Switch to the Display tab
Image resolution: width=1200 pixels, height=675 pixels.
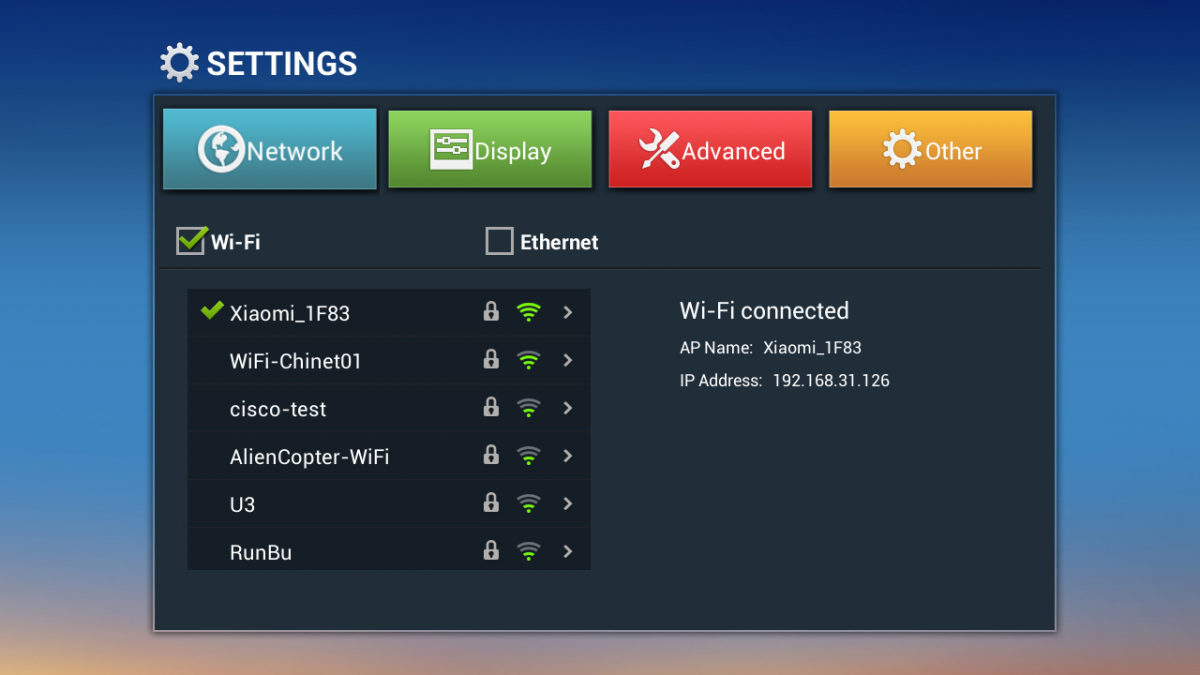[x=490, y=150]
